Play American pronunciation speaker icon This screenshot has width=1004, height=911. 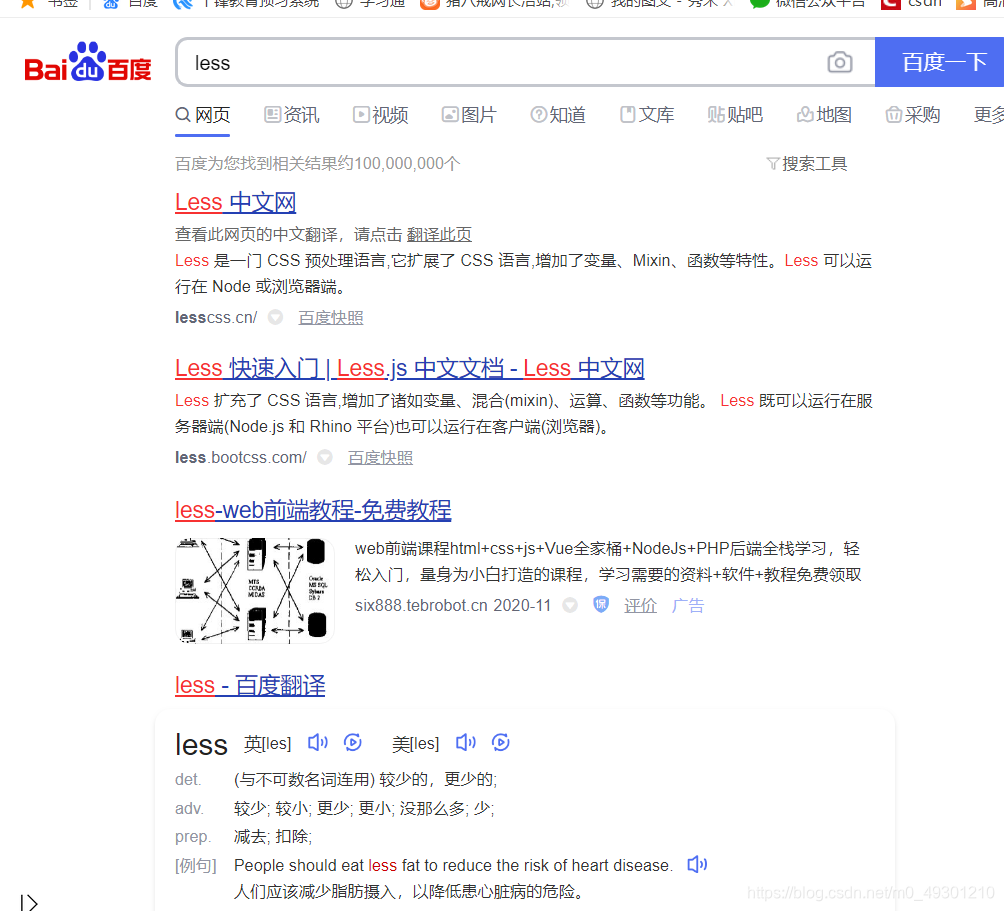click(x=466, y=743)
